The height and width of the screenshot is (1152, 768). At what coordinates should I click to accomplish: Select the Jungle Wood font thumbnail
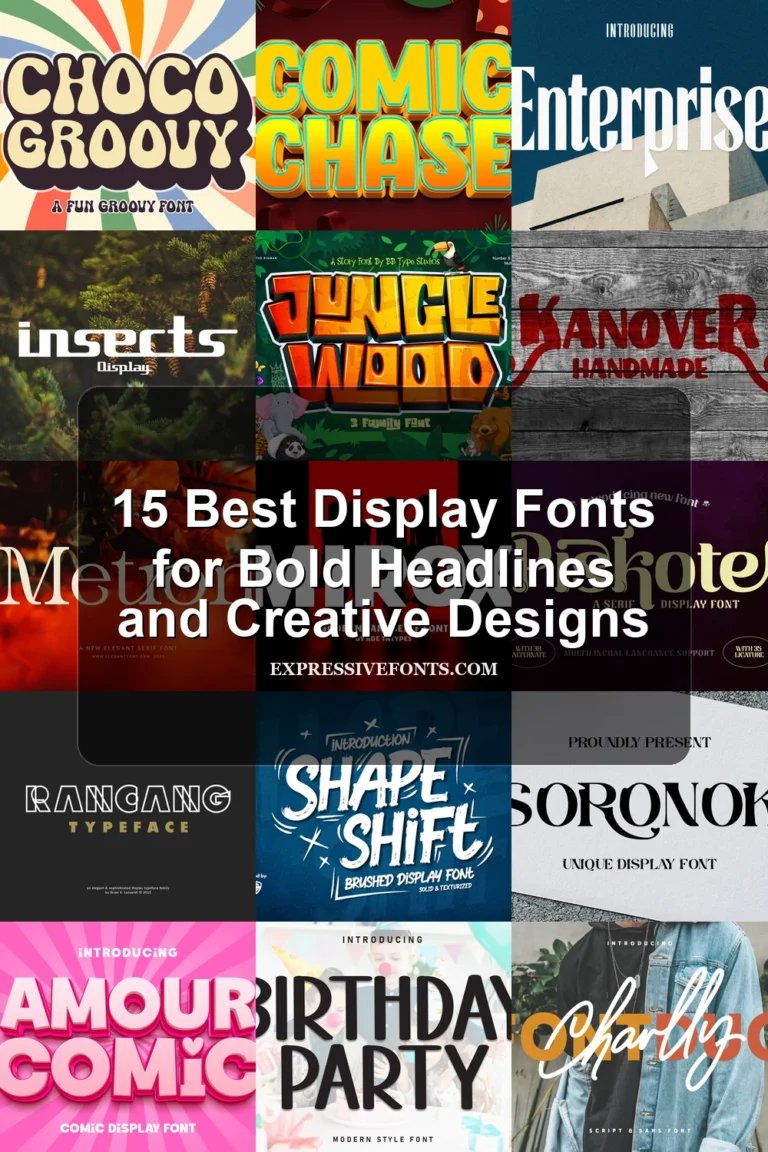pos(384,345)
